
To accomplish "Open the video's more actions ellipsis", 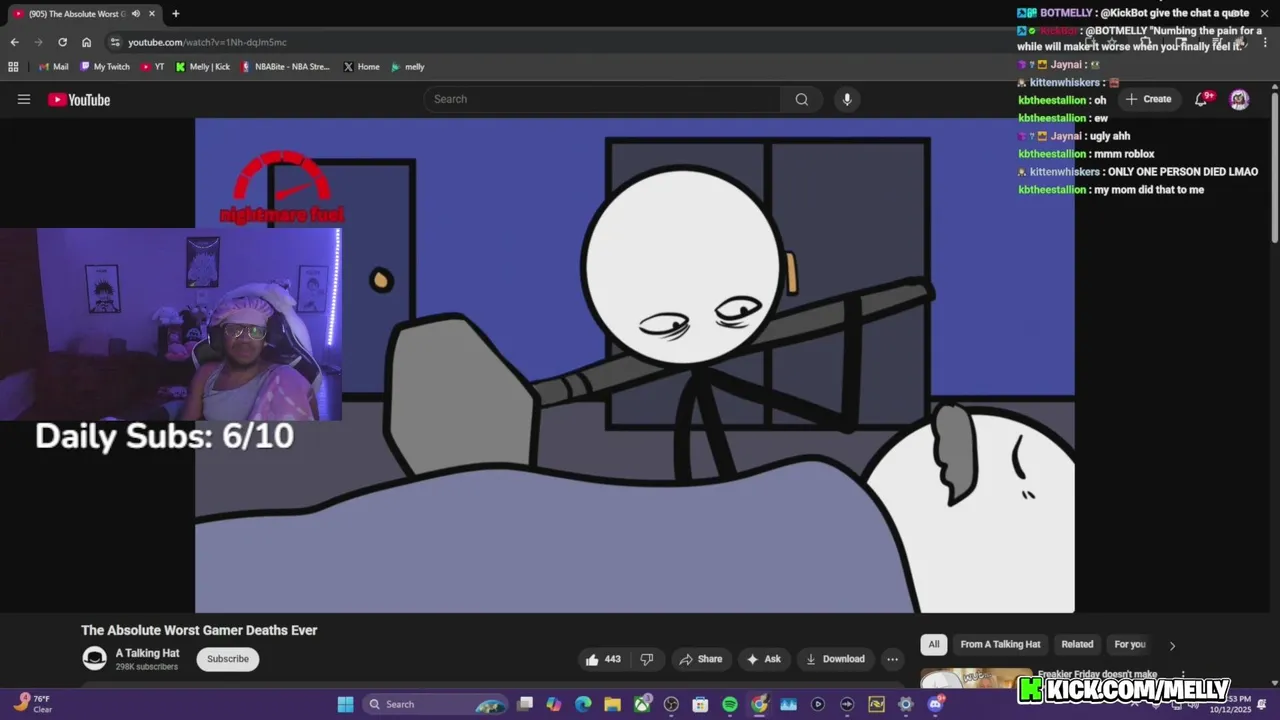I will tap(892, 659).
